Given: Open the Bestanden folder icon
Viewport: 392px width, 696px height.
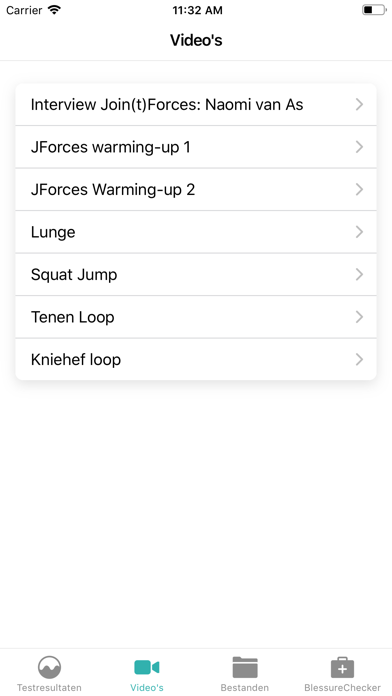Looking at the screenshot, I should pos(245,667).
